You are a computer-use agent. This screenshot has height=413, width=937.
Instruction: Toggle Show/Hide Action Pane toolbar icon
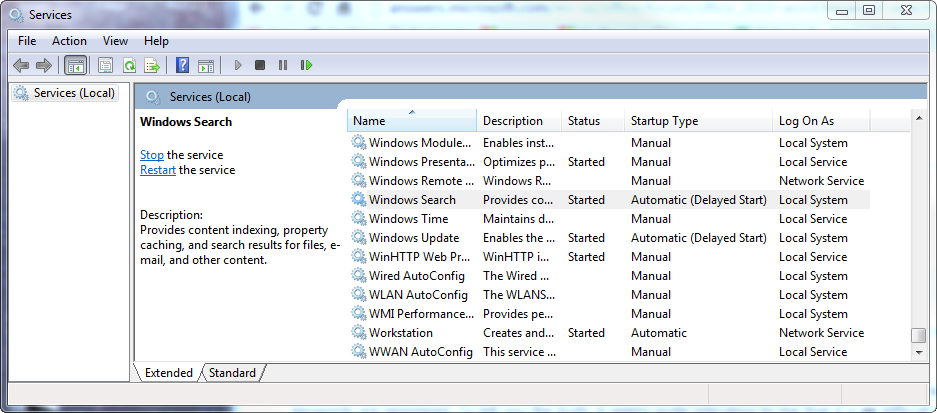pos(206,65)
